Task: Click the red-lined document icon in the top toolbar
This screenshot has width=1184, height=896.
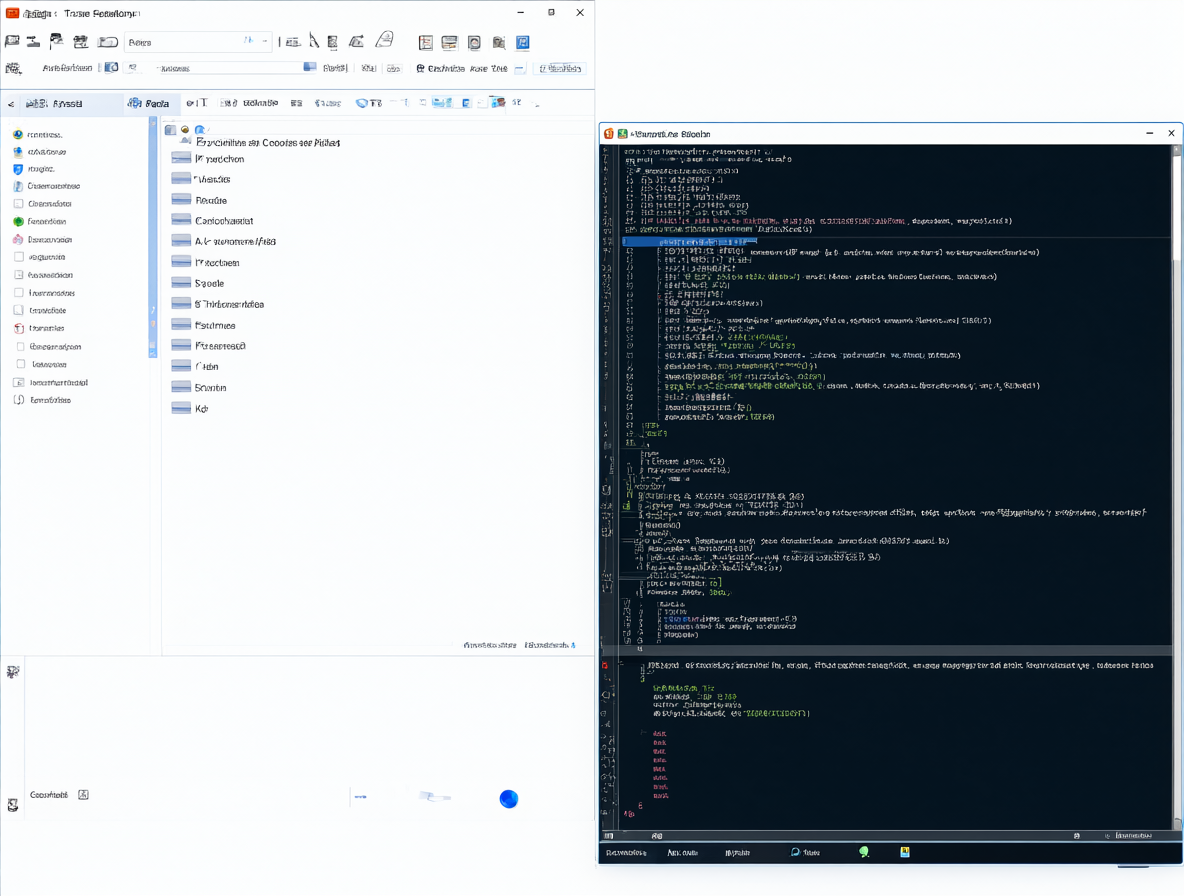Action: pos(426,43)
